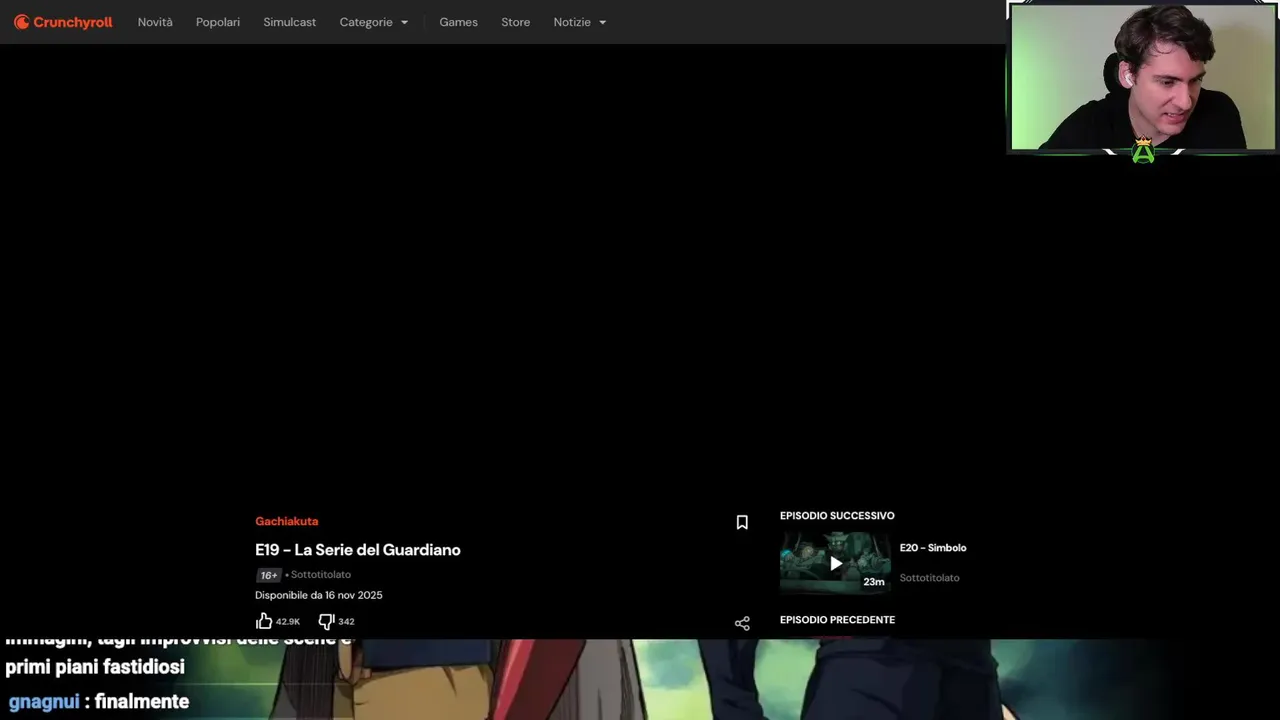Viewport: 1280px width, 720px height.
Task: Like the episode with thumbs up
Action: [264, 621]
